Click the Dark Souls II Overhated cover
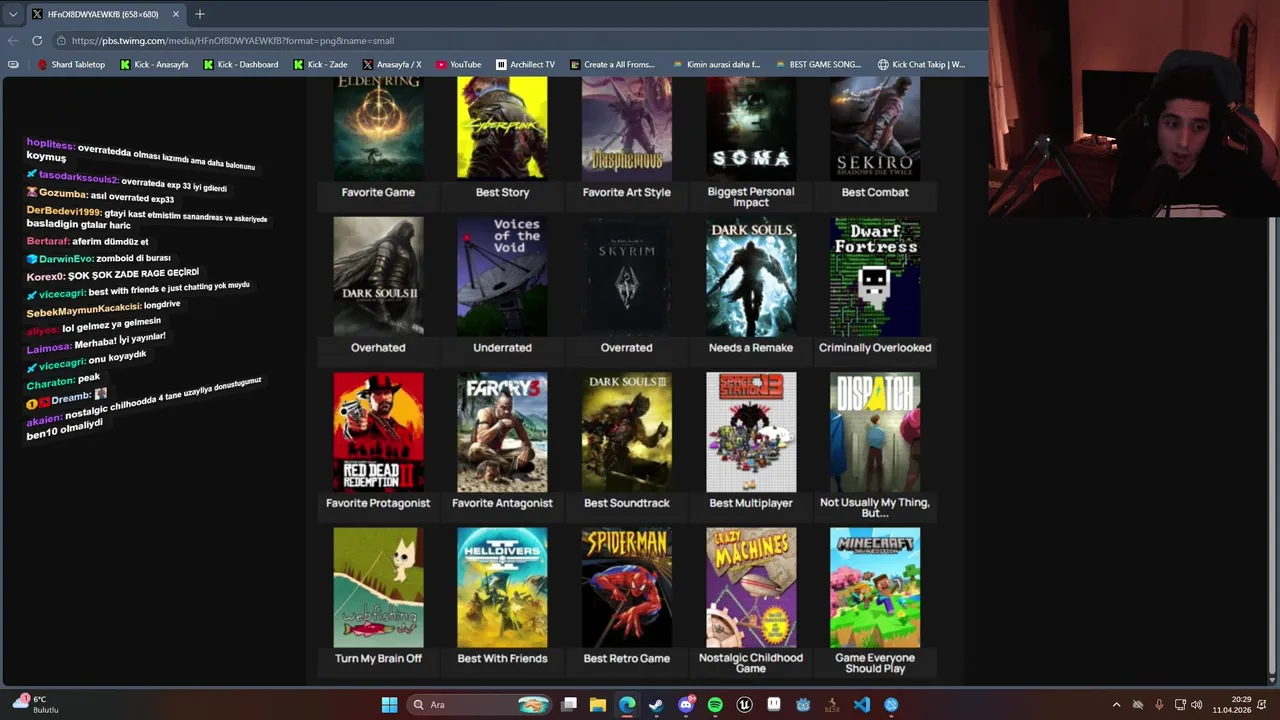Image resolution: width=1280 pixels, height=720 pixels. [x=378, y=277]
